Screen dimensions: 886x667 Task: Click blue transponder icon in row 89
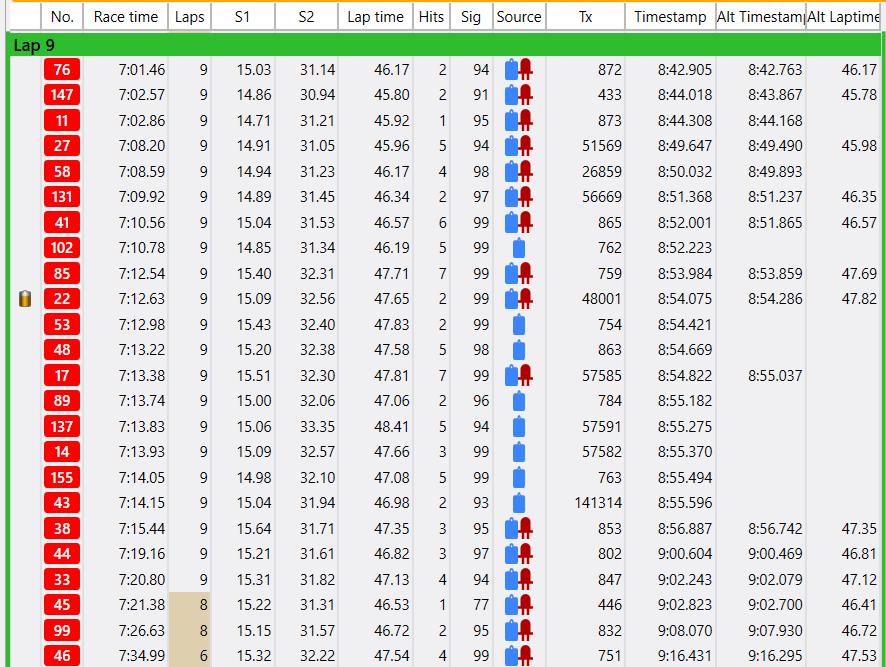pos(519,401)
